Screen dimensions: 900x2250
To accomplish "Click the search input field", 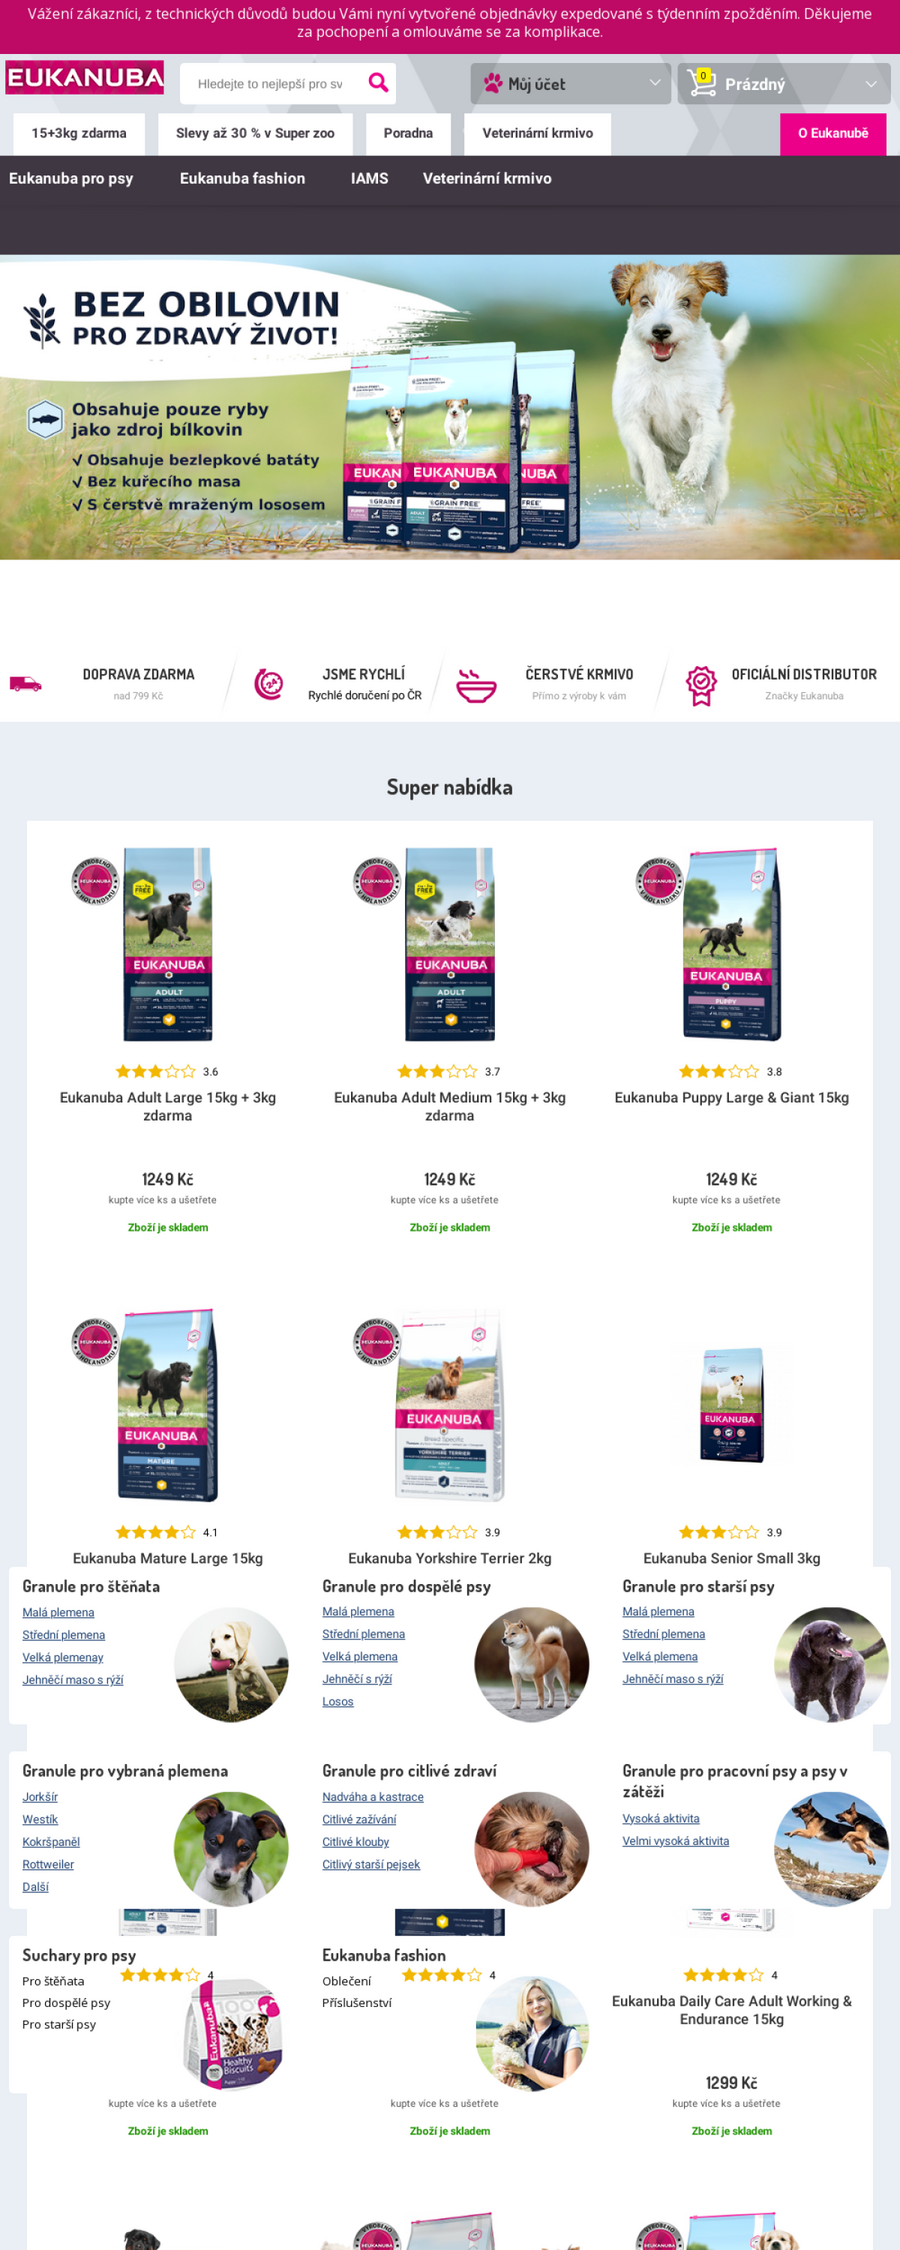I will (x=271, y=84).
